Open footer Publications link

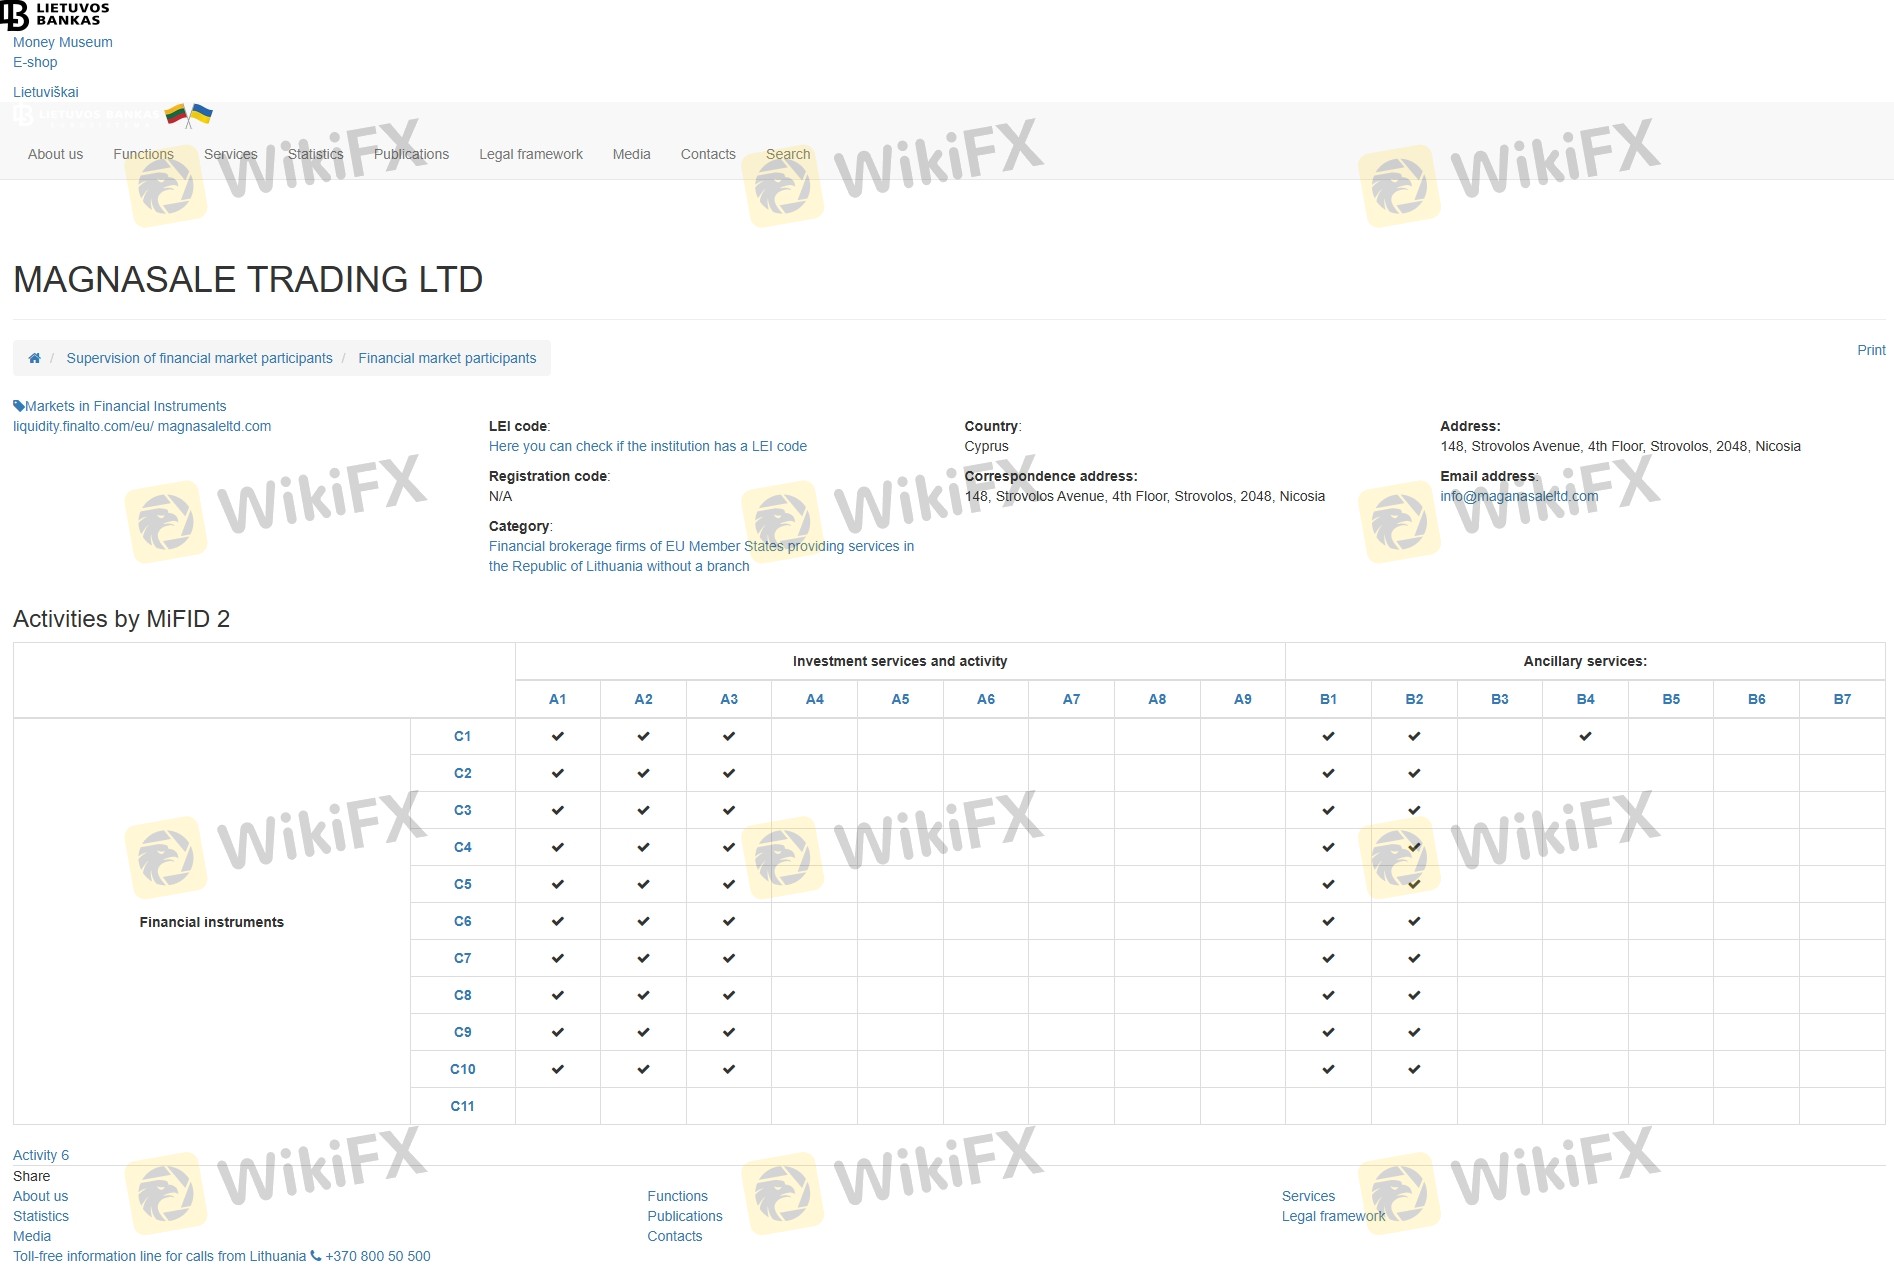pyautogui.click(x=685, y=1216)
